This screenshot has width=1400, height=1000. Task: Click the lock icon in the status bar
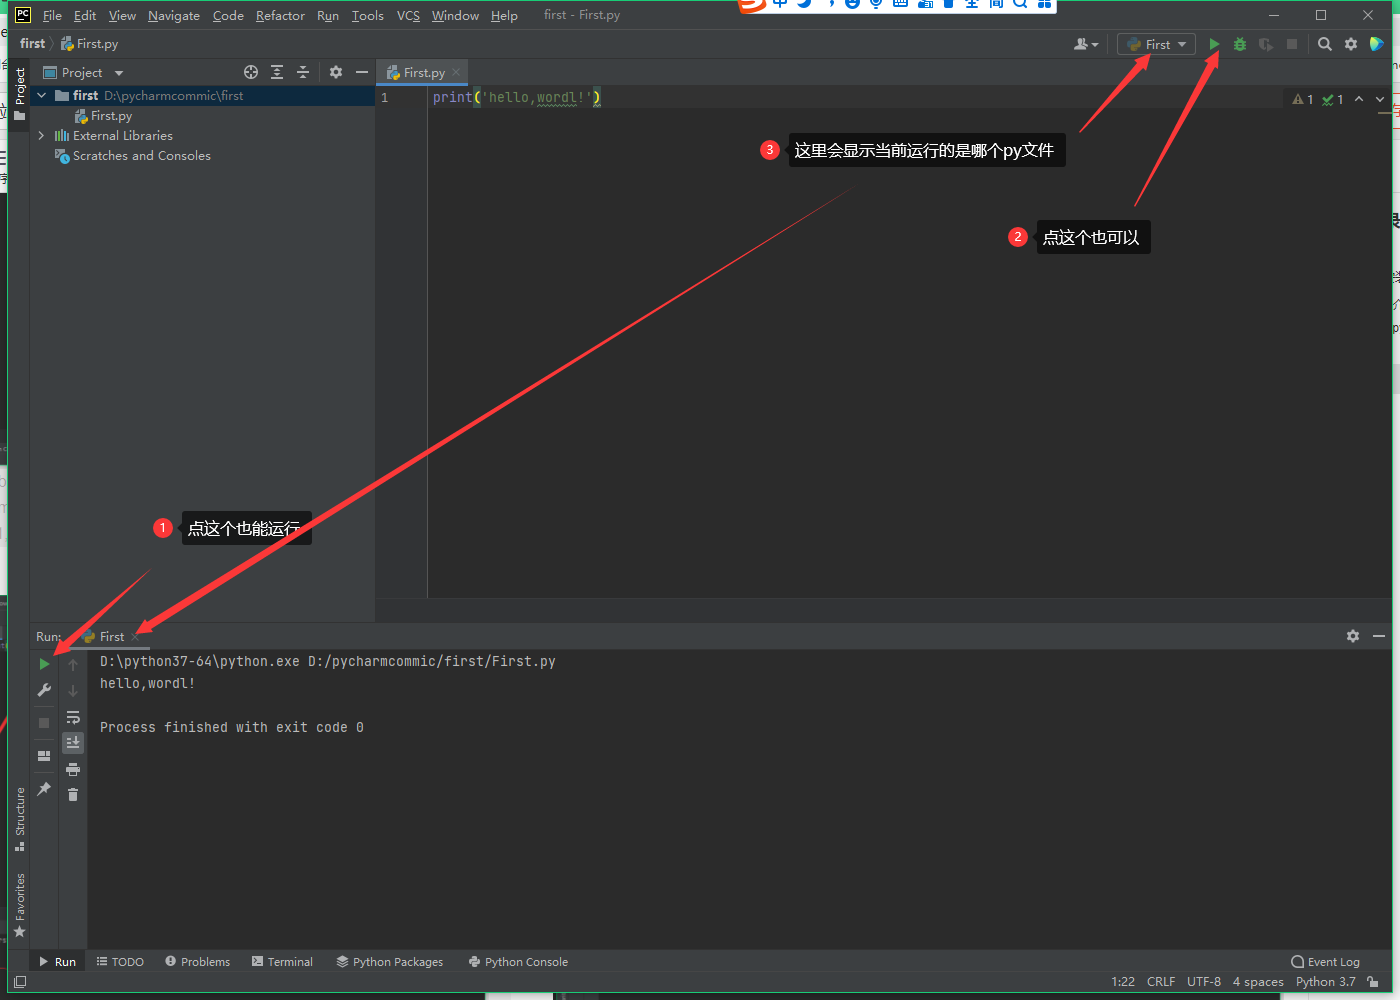(1373, 982)
